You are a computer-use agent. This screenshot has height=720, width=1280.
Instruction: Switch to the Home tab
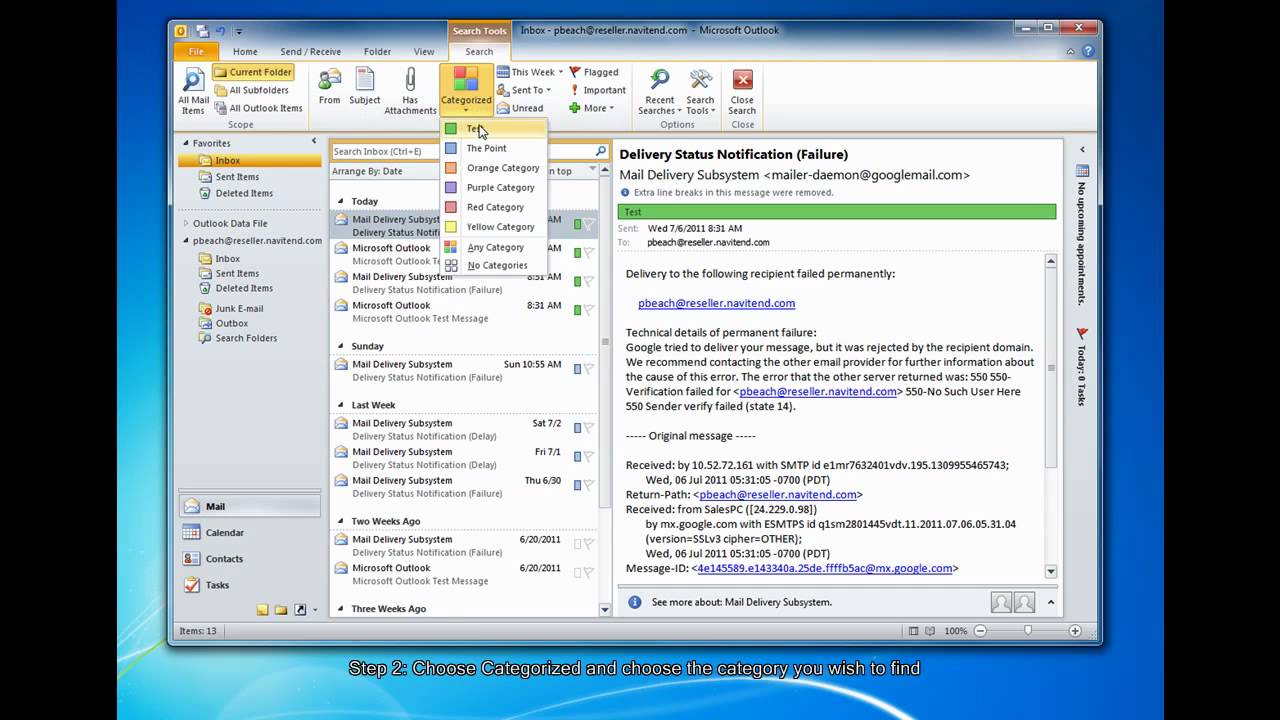(245, 52)
